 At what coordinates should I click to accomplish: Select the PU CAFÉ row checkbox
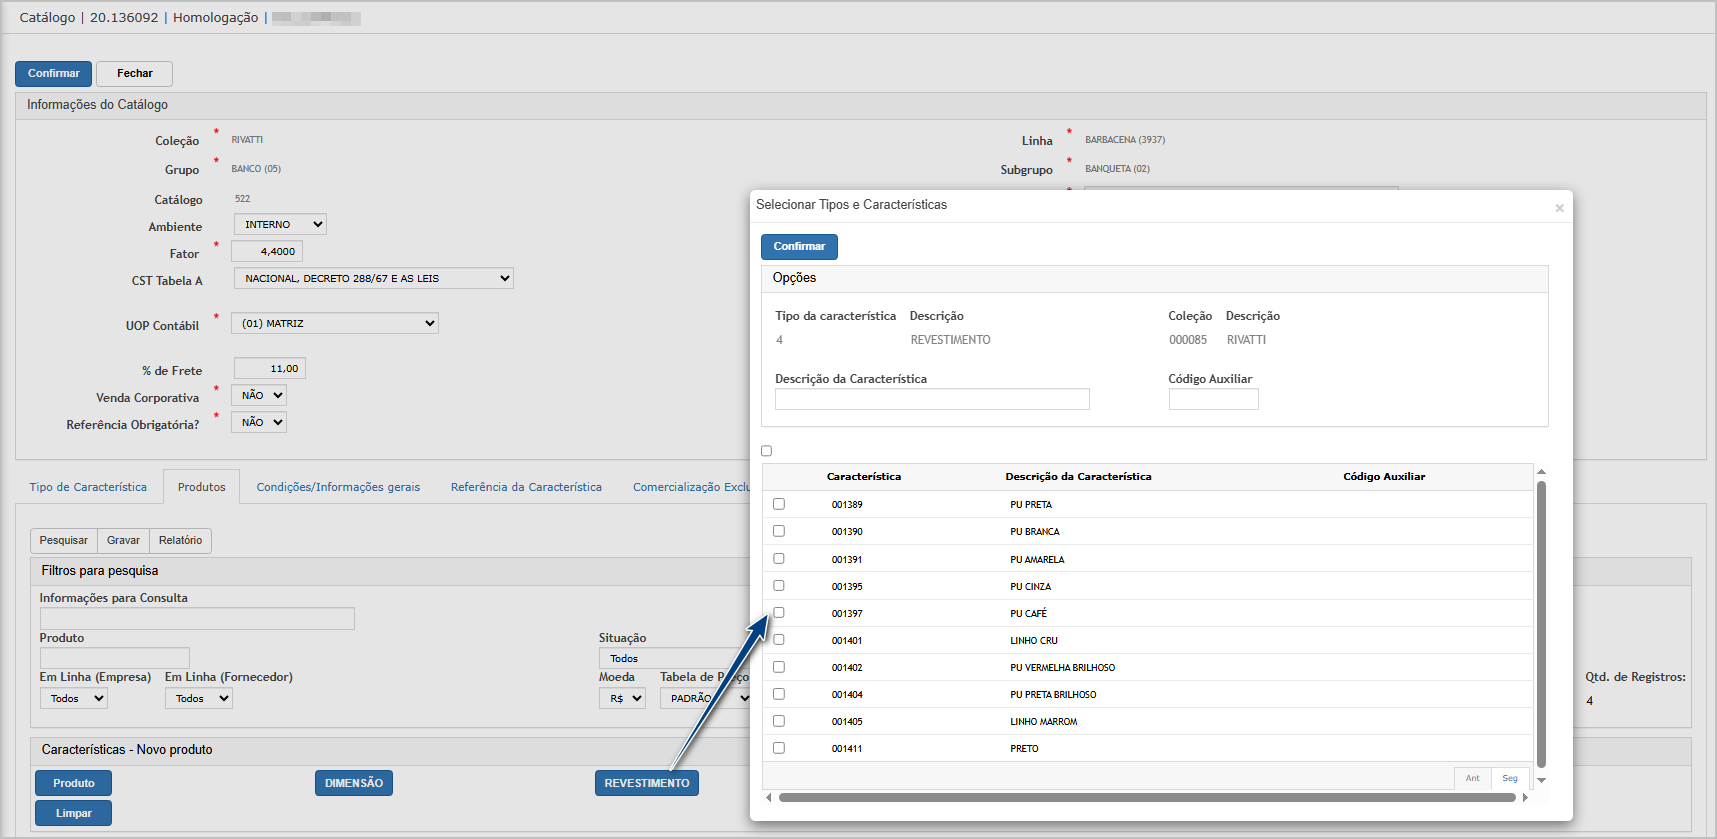(x=779, y=613)
